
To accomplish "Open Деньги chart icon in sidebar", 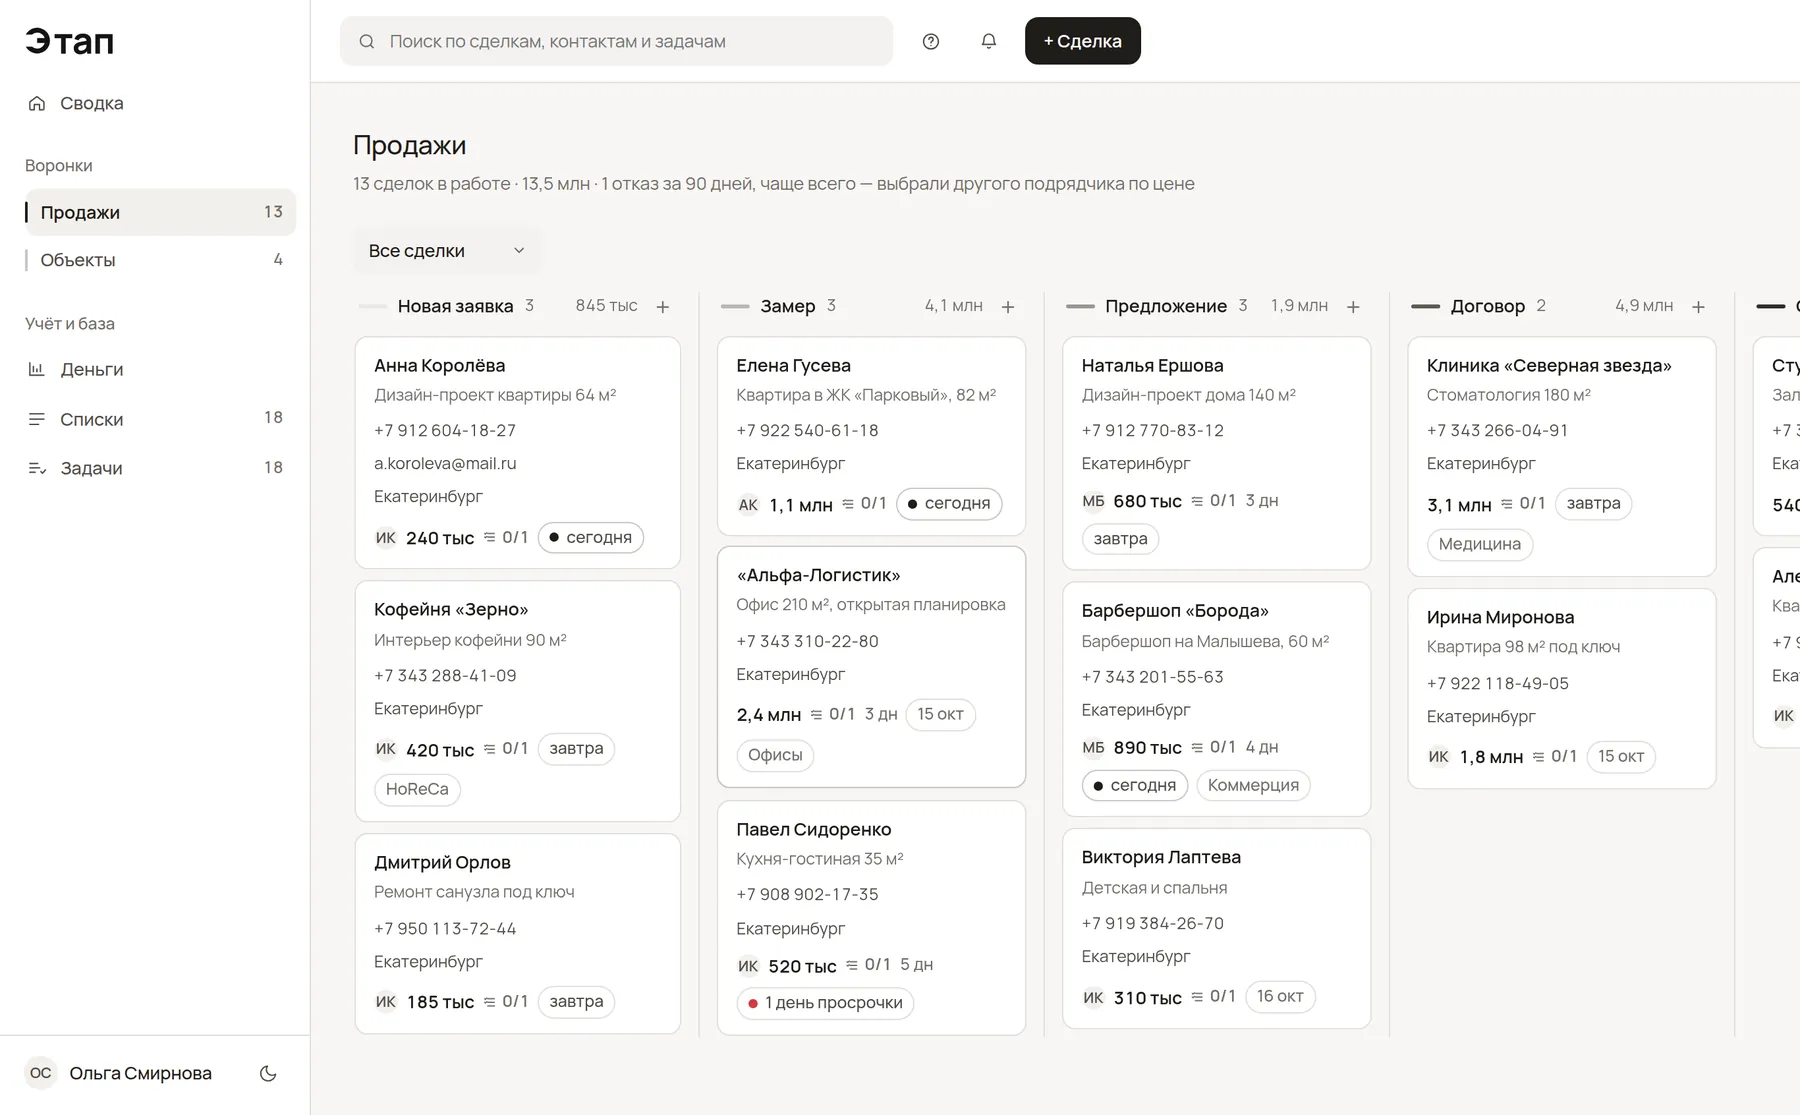I will 37,369.
